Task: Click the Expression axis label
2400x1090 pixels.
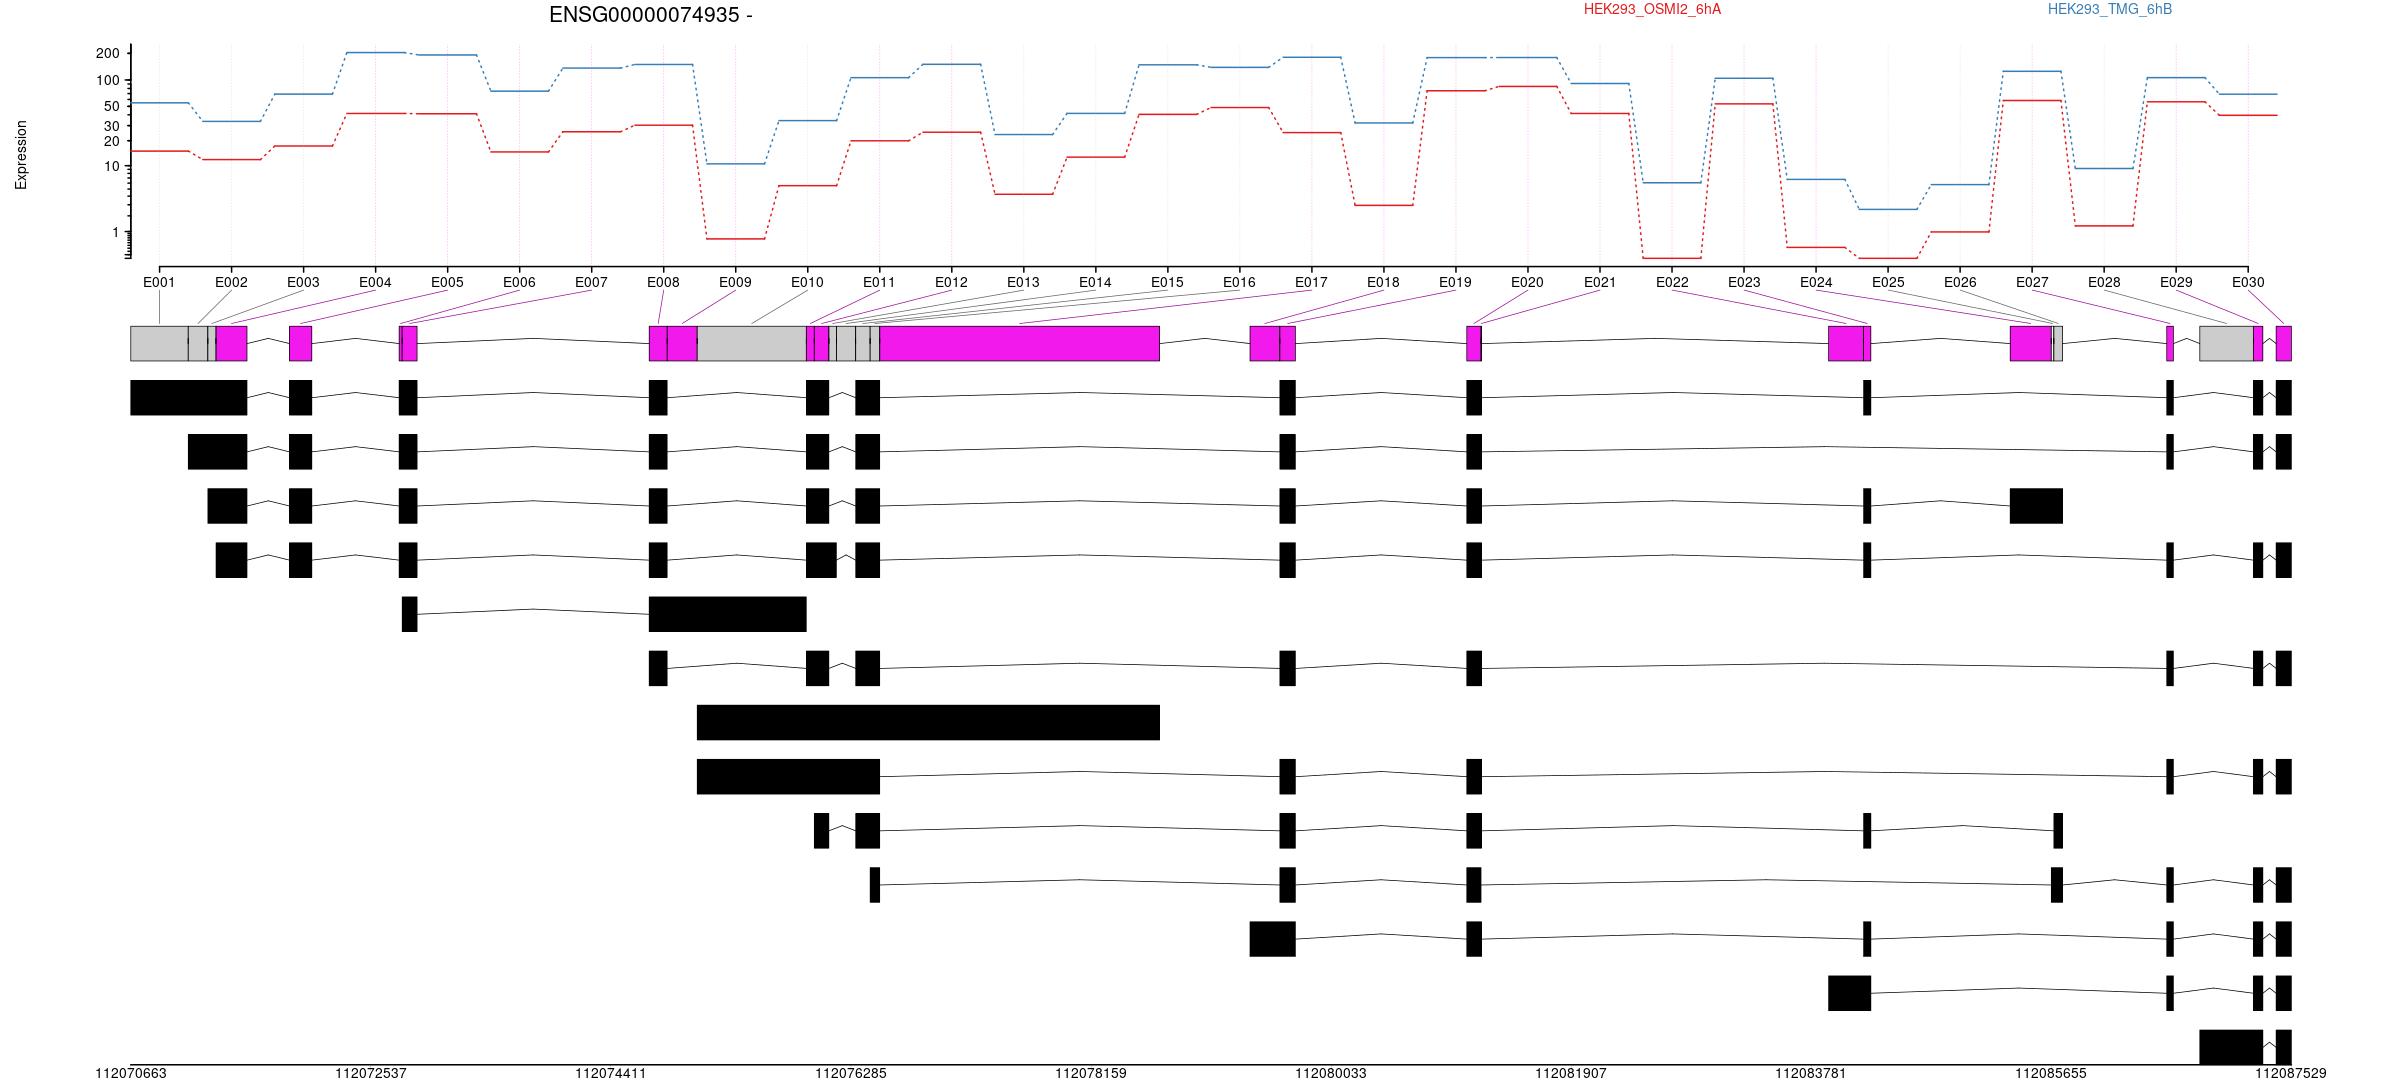Action: tap(21, 155)
